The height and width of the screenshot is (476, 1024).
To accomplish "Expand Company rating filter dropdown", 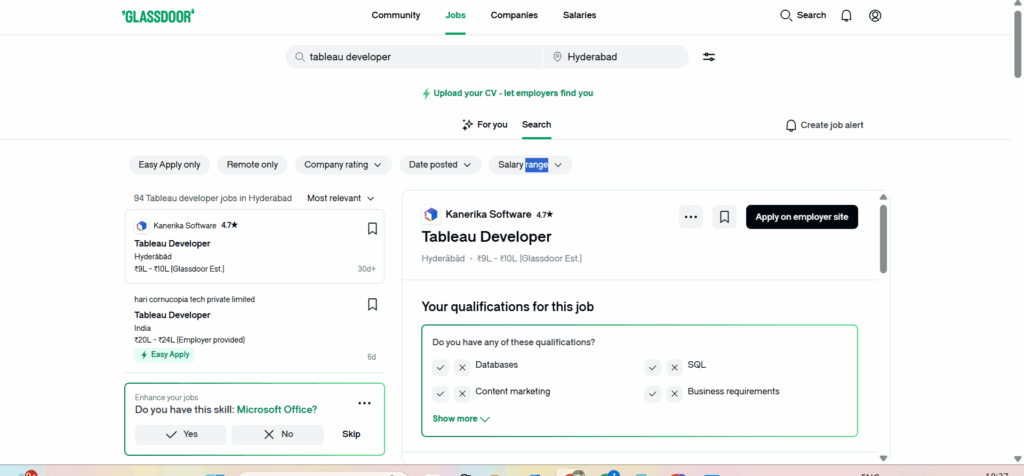I will click(x=343, y=165).
